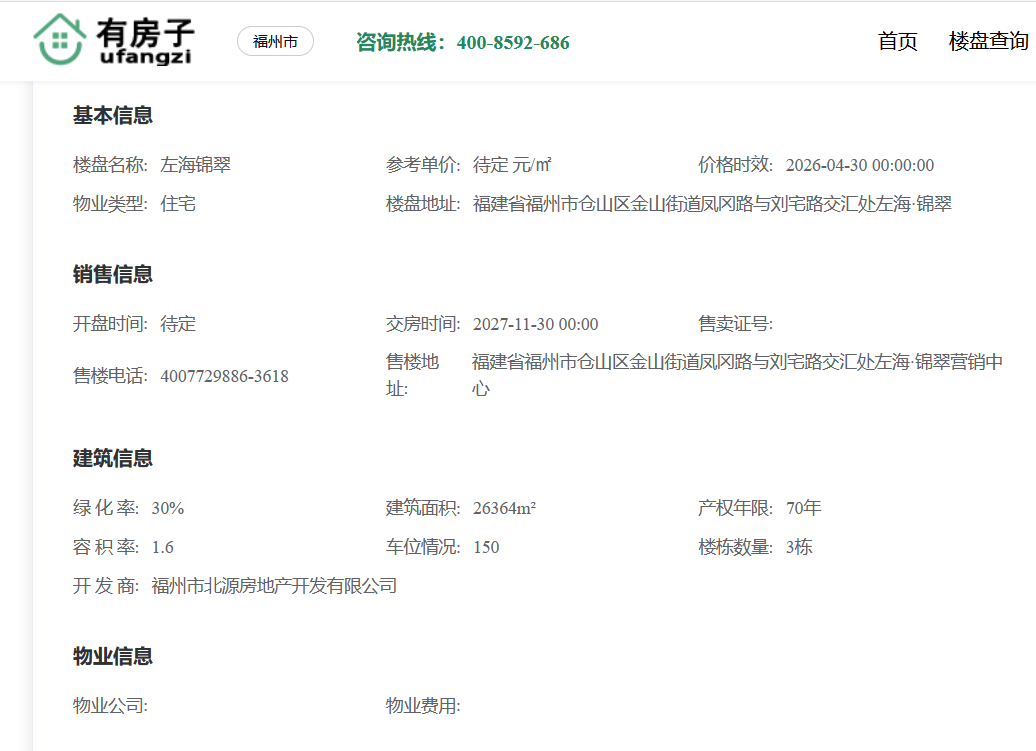This screenshot has width=1036, height=751.
Task: Click the developer name 福州市北源房地产开发有限公司
Action: click(274, 586)
